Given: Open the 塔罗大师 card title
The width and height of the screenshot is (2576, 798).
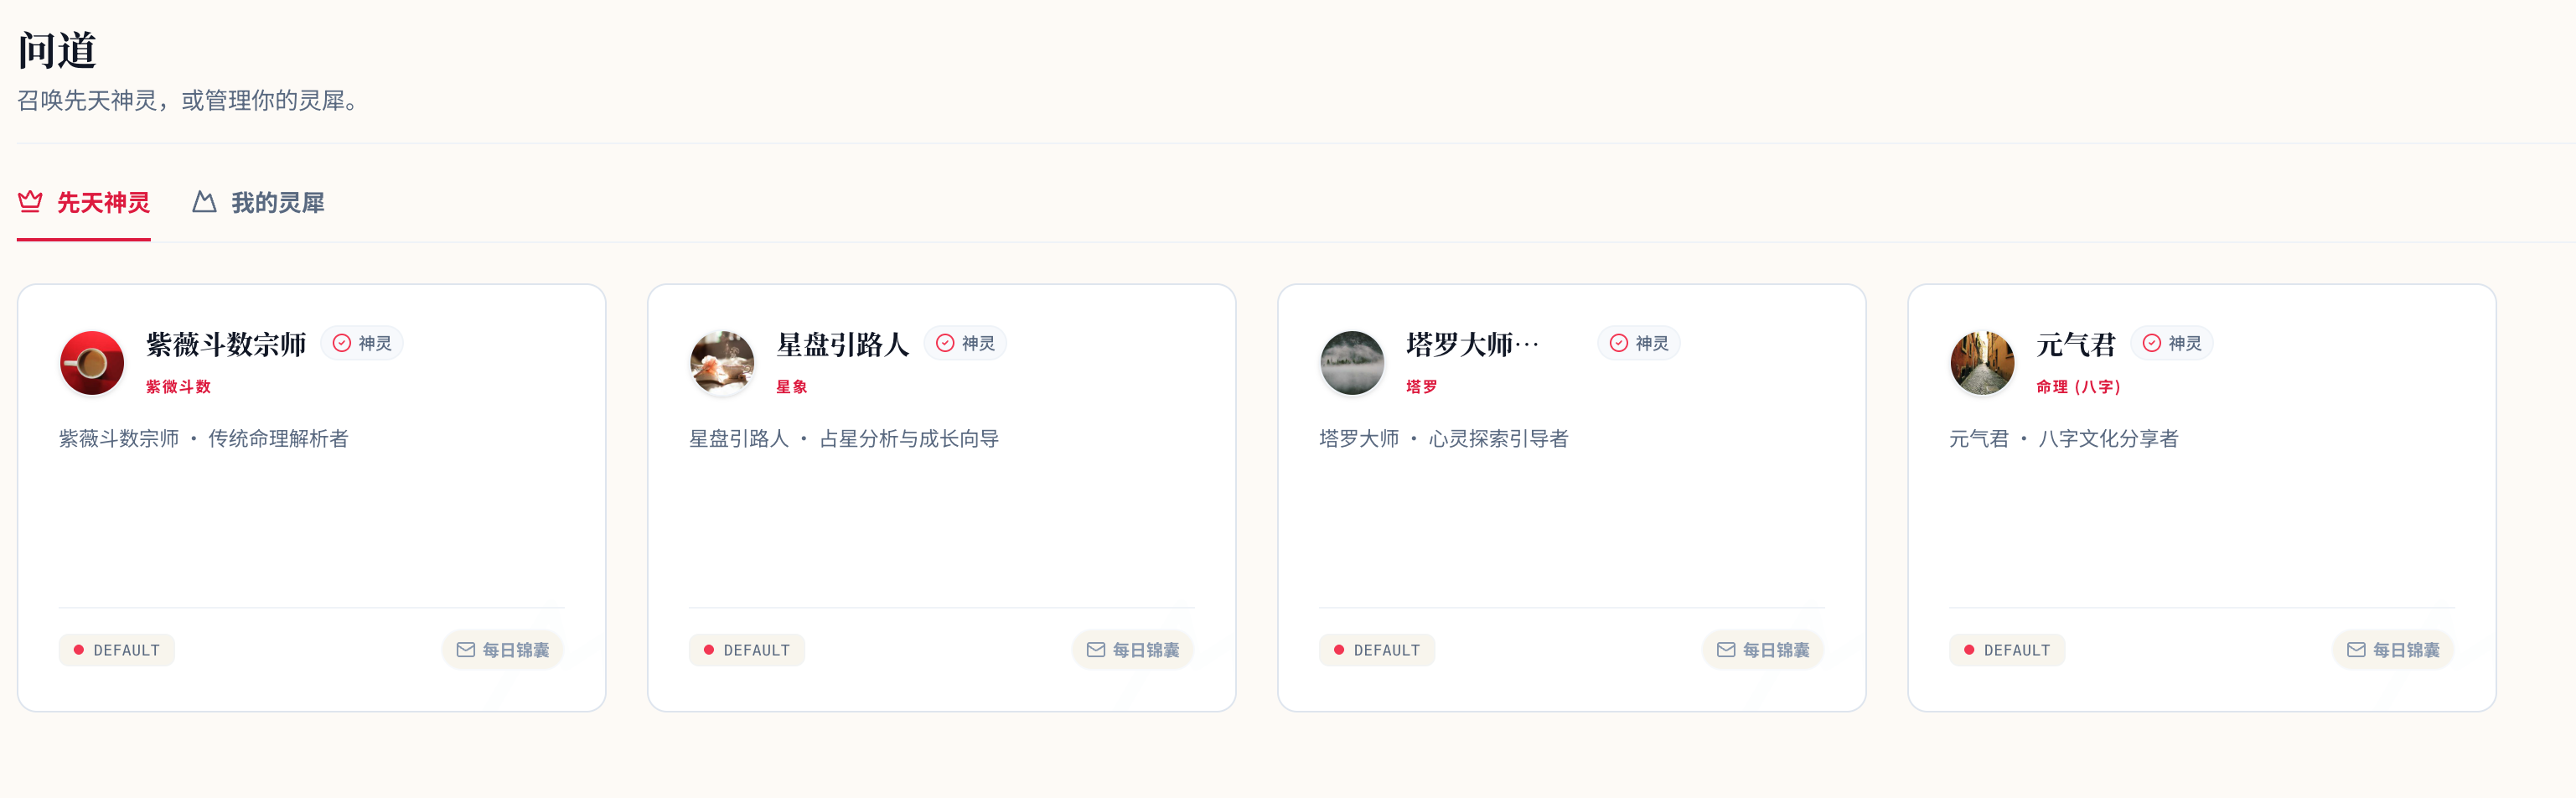Looking at the screenshot, I should tap(1472, 344).
